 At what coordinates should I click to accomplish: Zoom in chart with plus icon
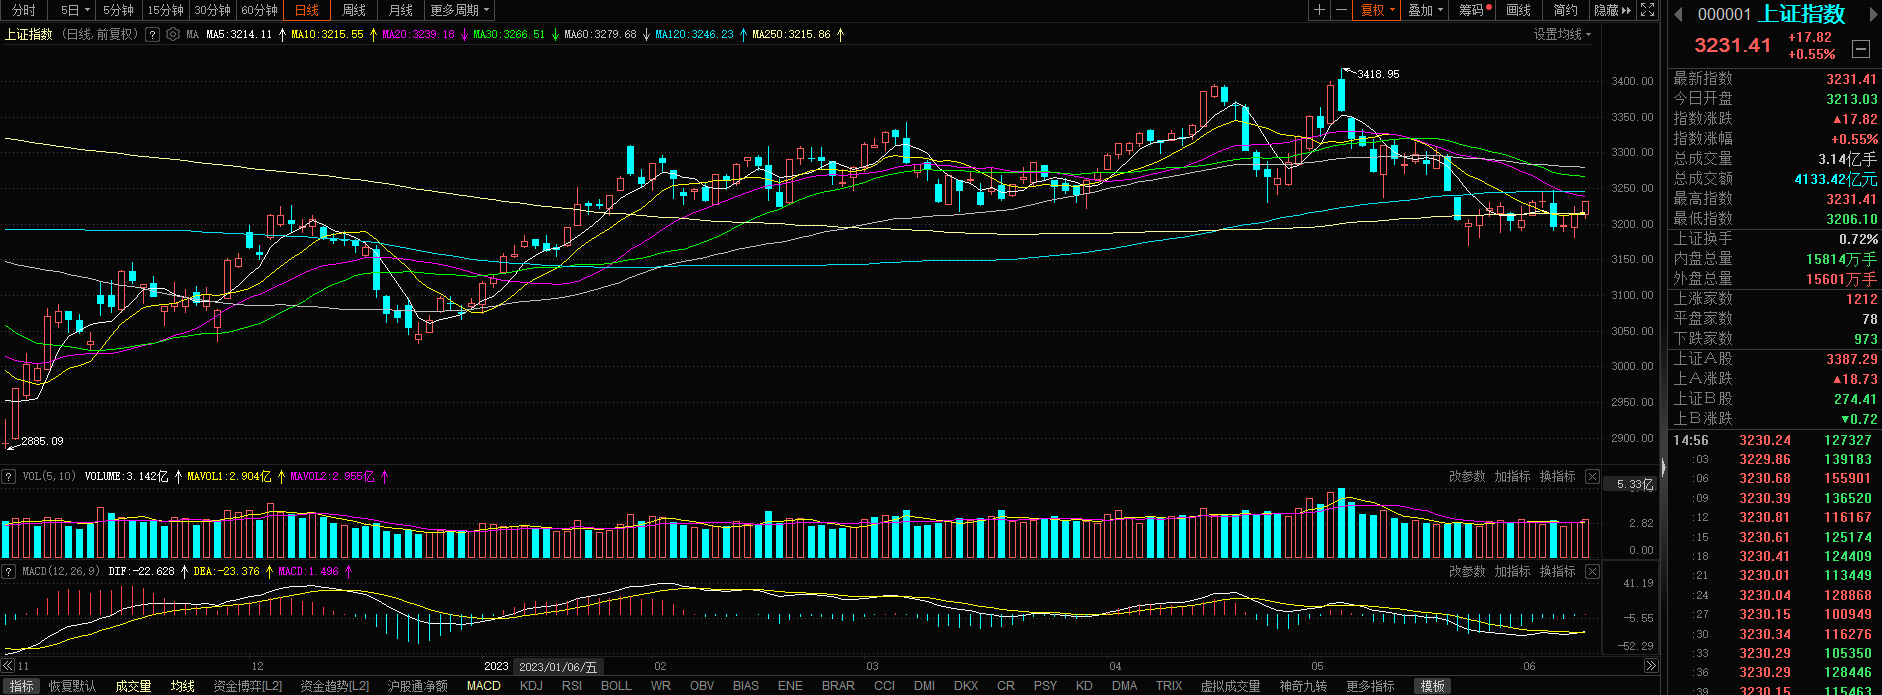(1320, 10)
